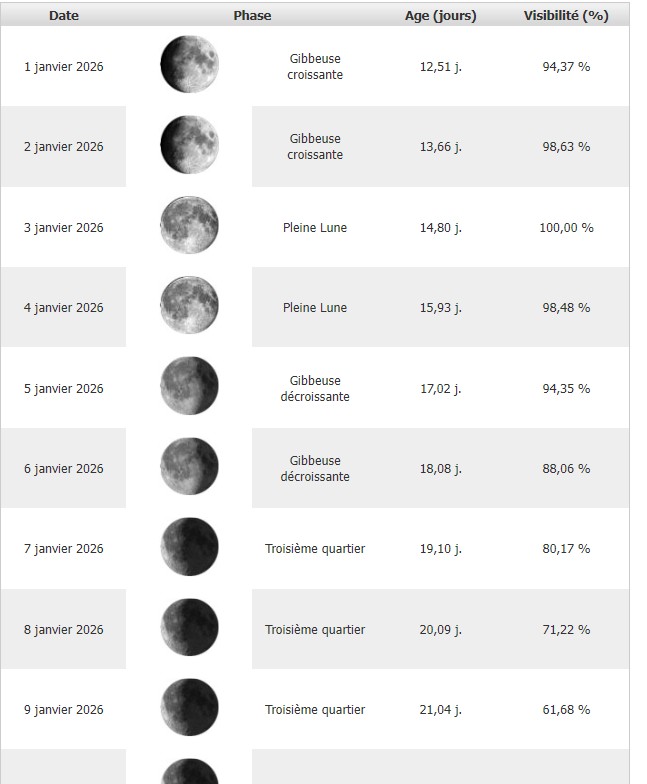Click the 100,00 % visibility value

(566, 228)
